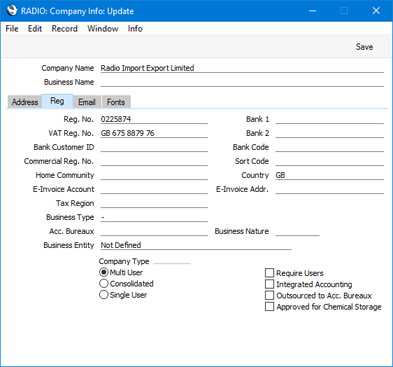Click the Home Community field
The height and width of the screenshot is (367, 393).
click(154, 175)
